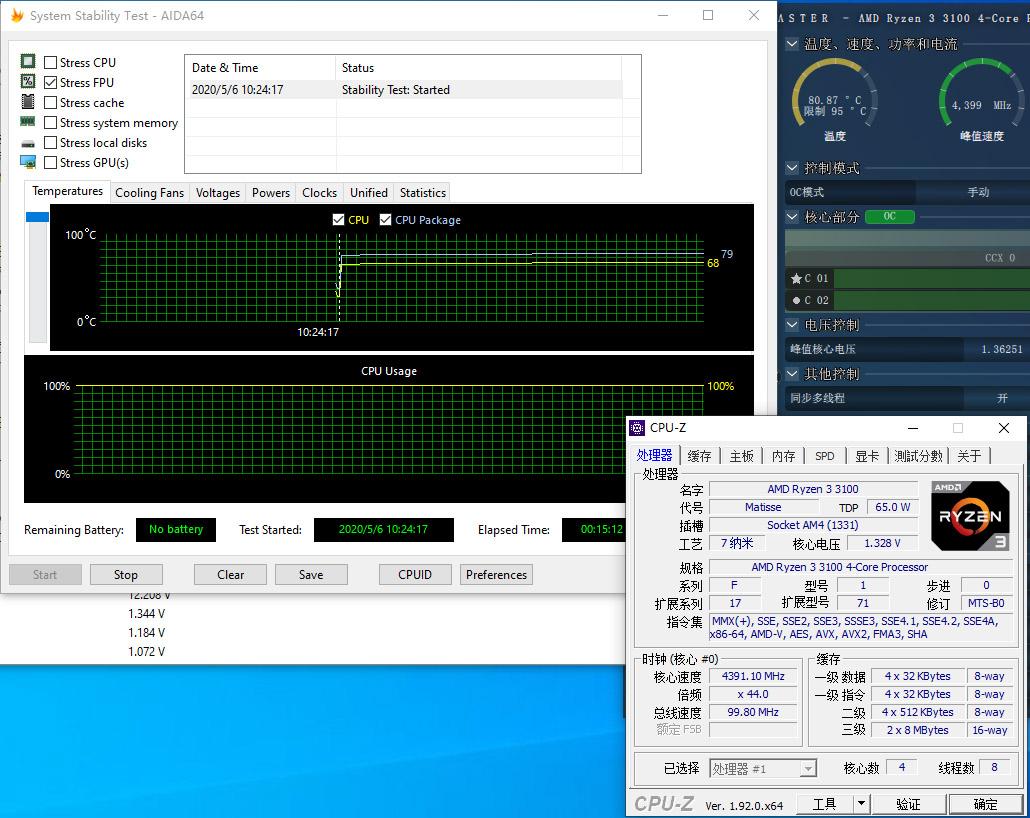
Task: Enable the Stress local disks checkbox
Action: pos(50,143)
